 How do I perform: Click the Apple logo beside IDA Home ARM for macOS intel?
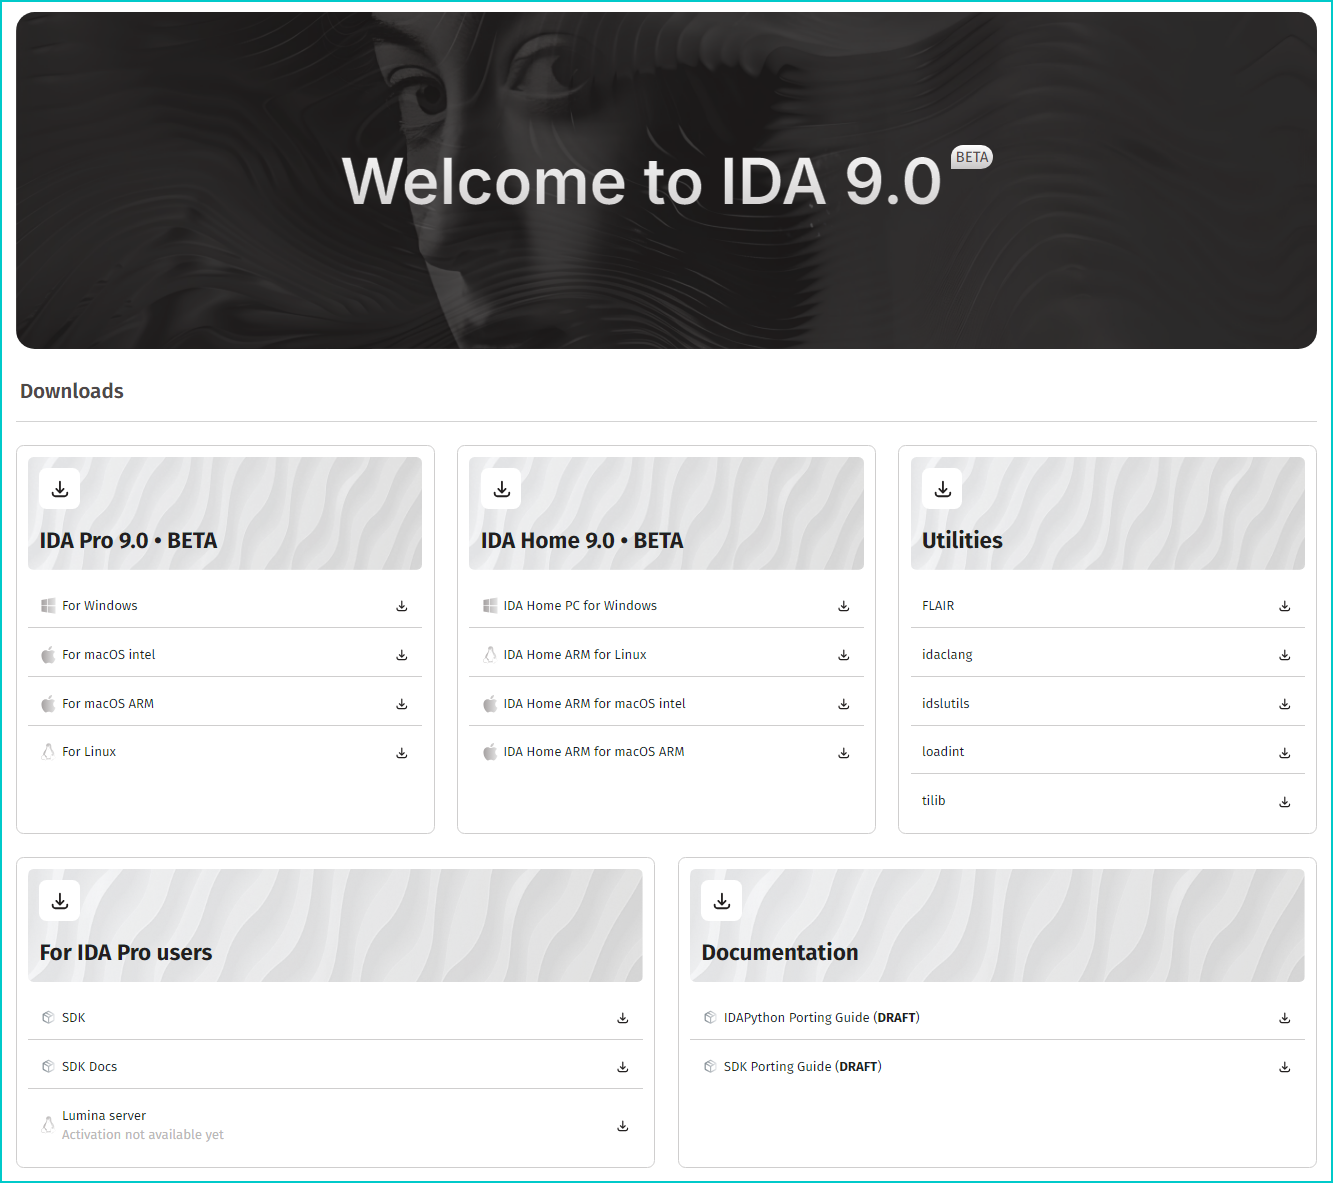click(490, 704)
